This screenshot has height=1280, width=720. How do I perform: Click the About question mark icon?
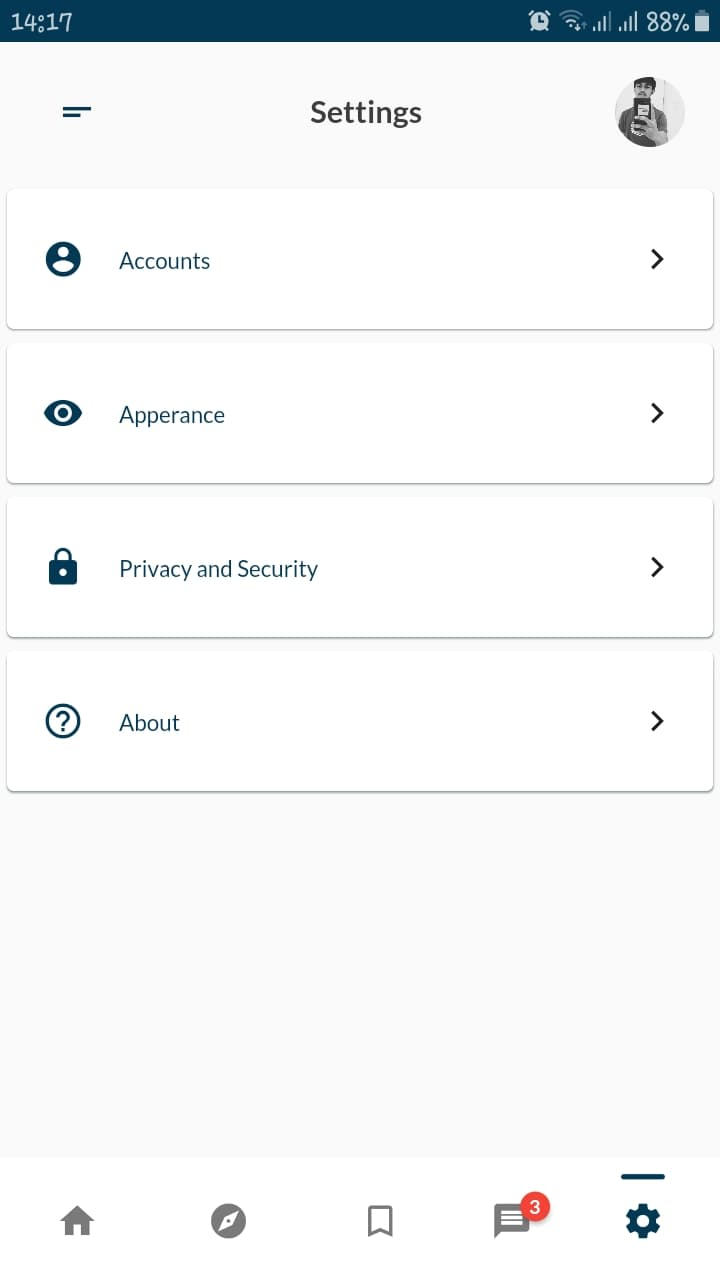tap(63, 721)
